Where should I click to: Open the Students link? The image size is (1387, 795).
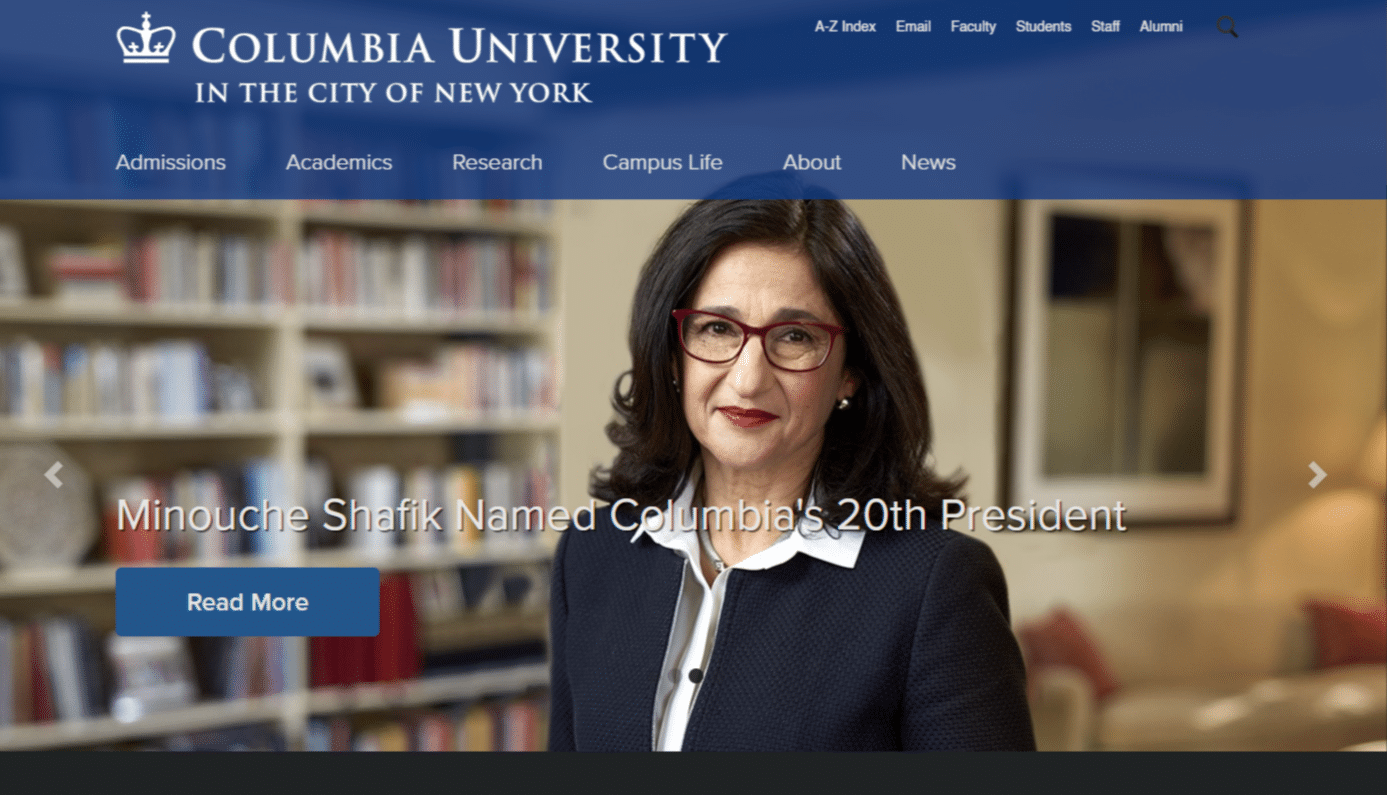coord(1043,27)
